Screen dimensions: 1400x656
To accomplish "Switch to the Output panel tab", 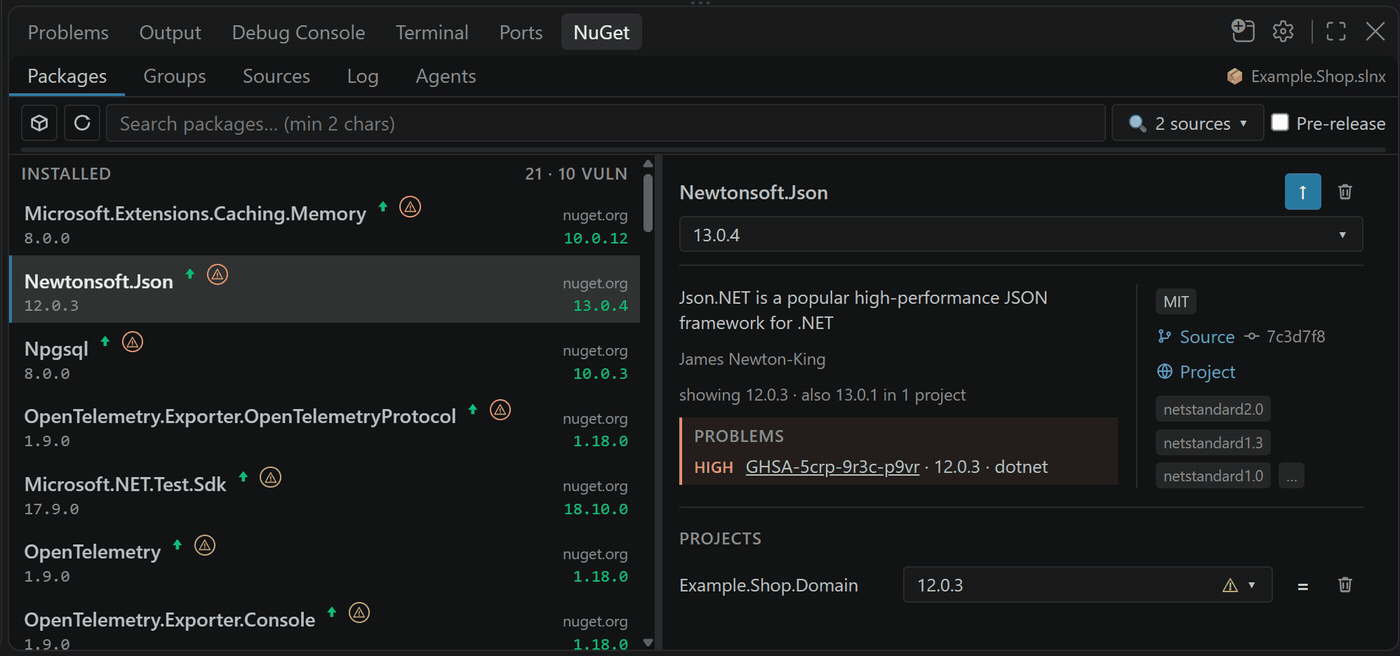I will click(x=170, y=32).
